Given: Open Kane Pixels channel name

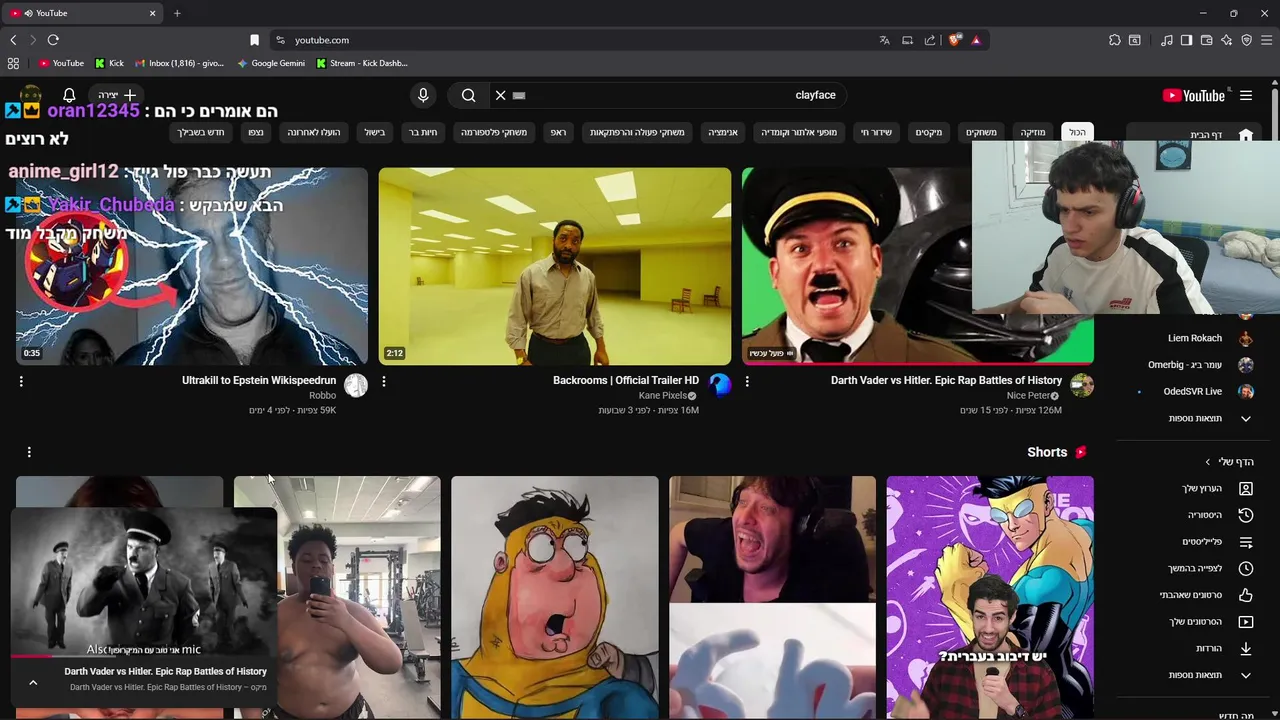Looking at the screenshot, I should click(x=663, y=396).
